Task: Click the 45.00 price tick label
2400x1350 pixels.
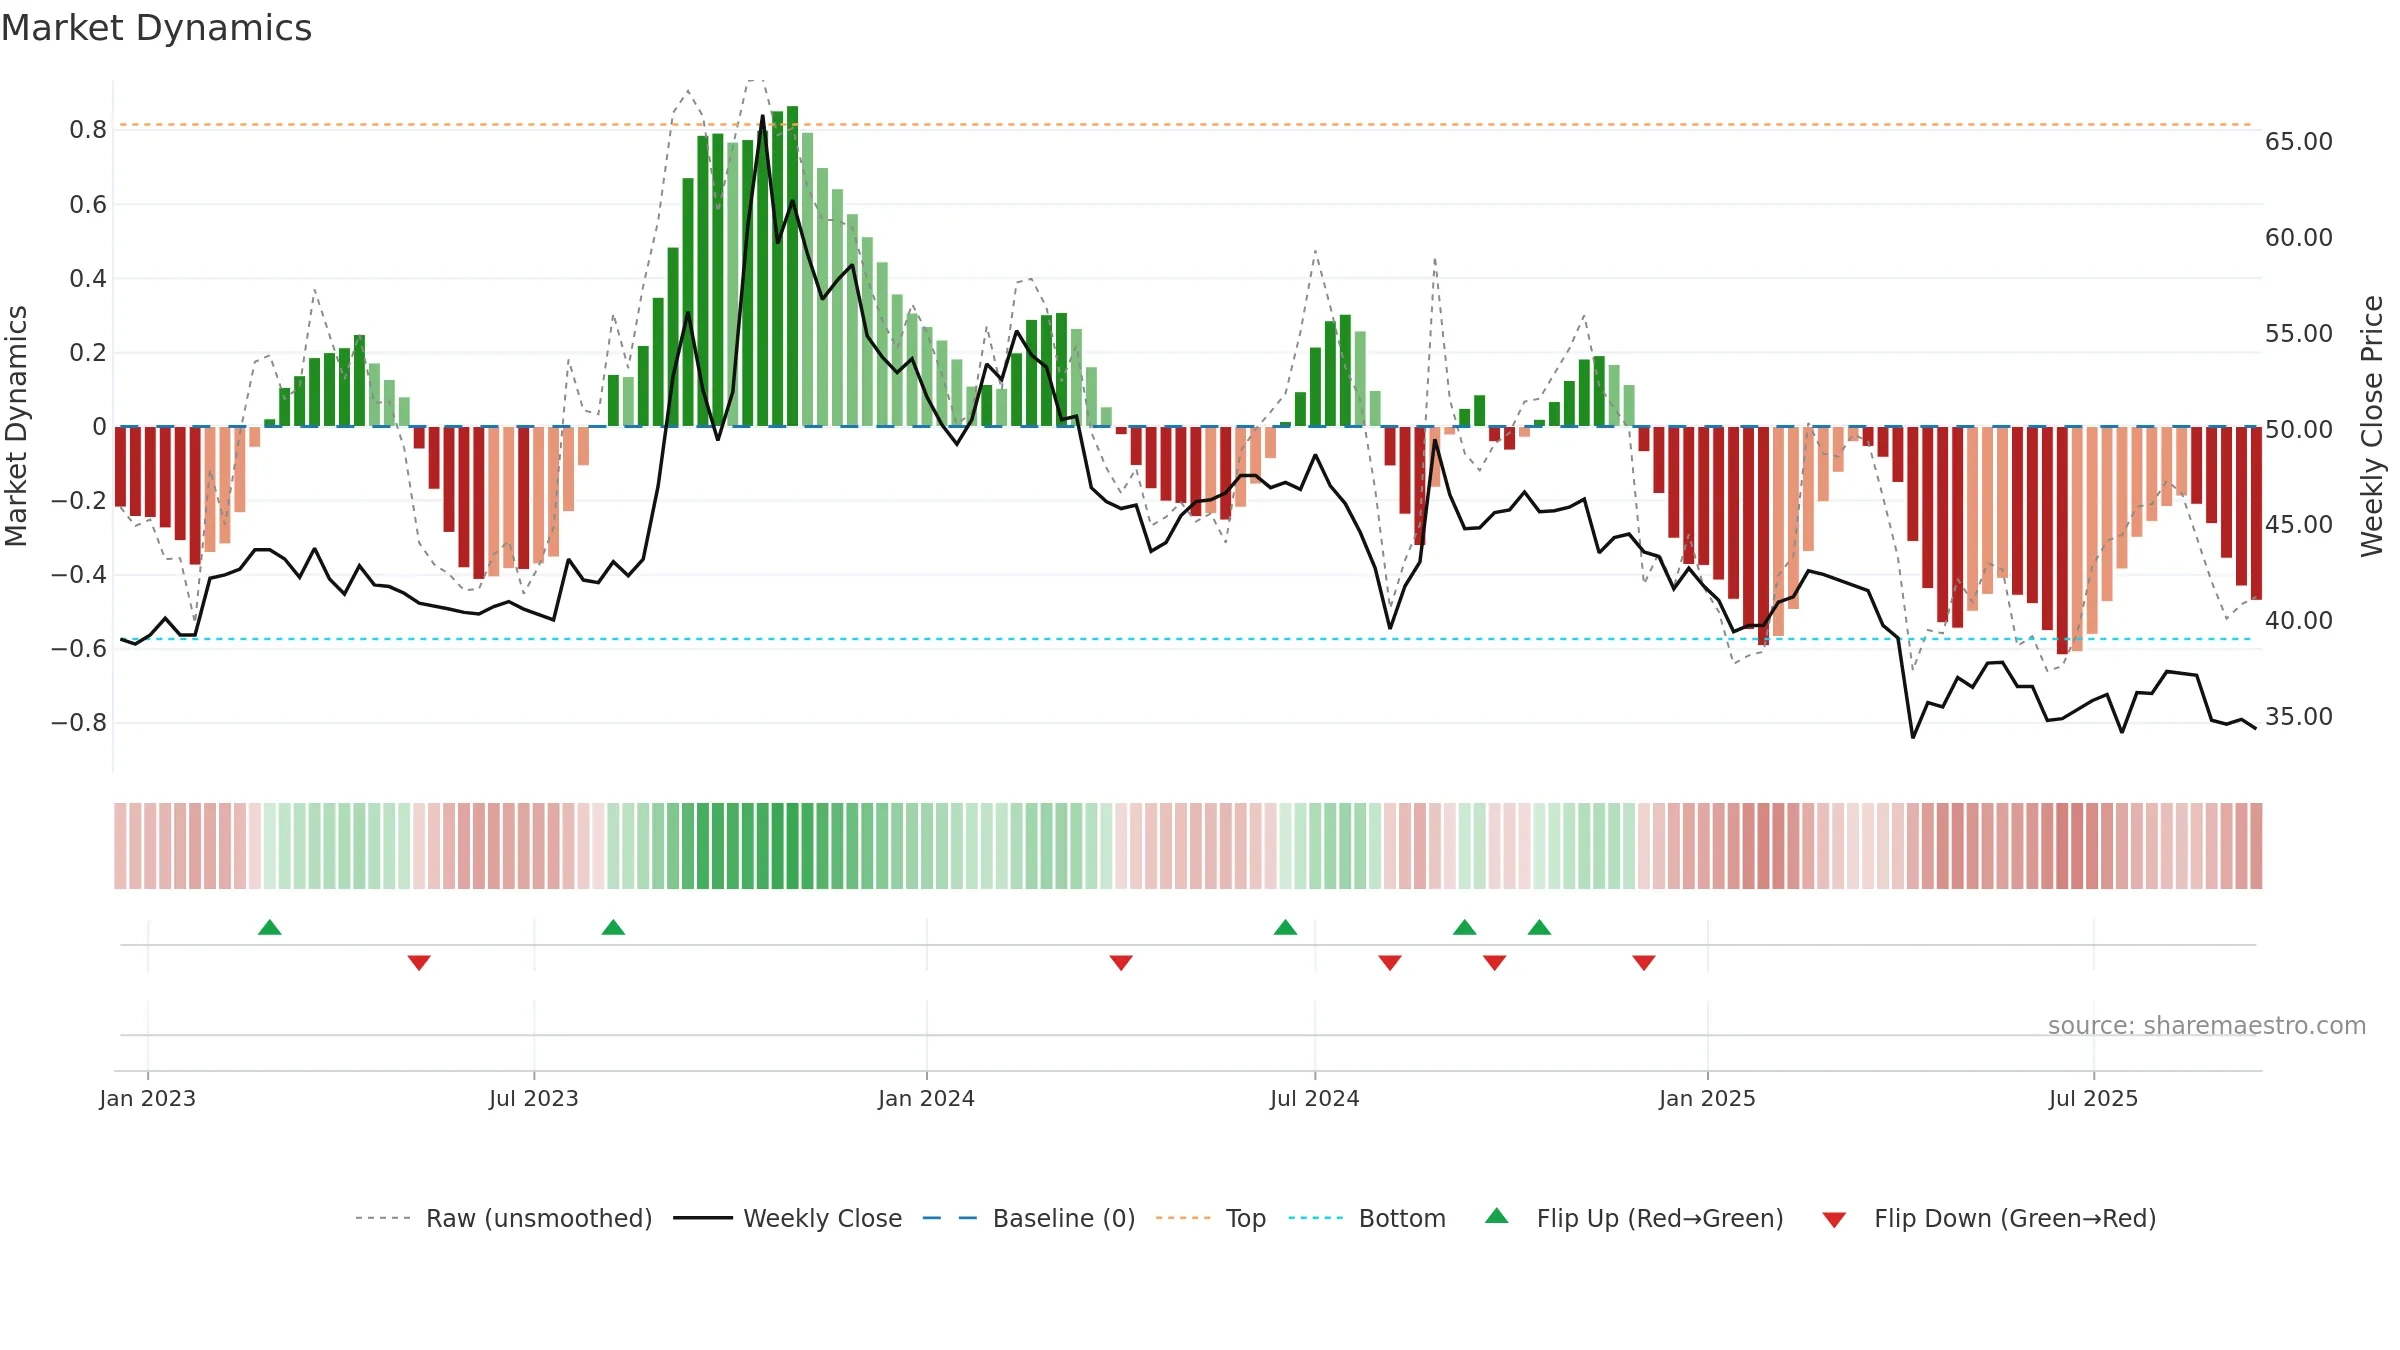Action: [x=2299, y=525]
